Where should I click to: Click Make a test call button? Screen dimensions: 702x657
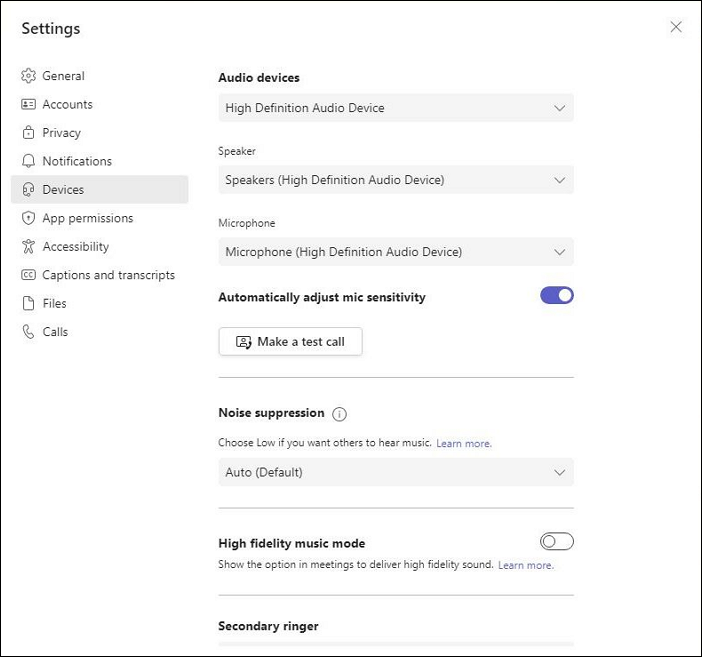pos(290,342)
